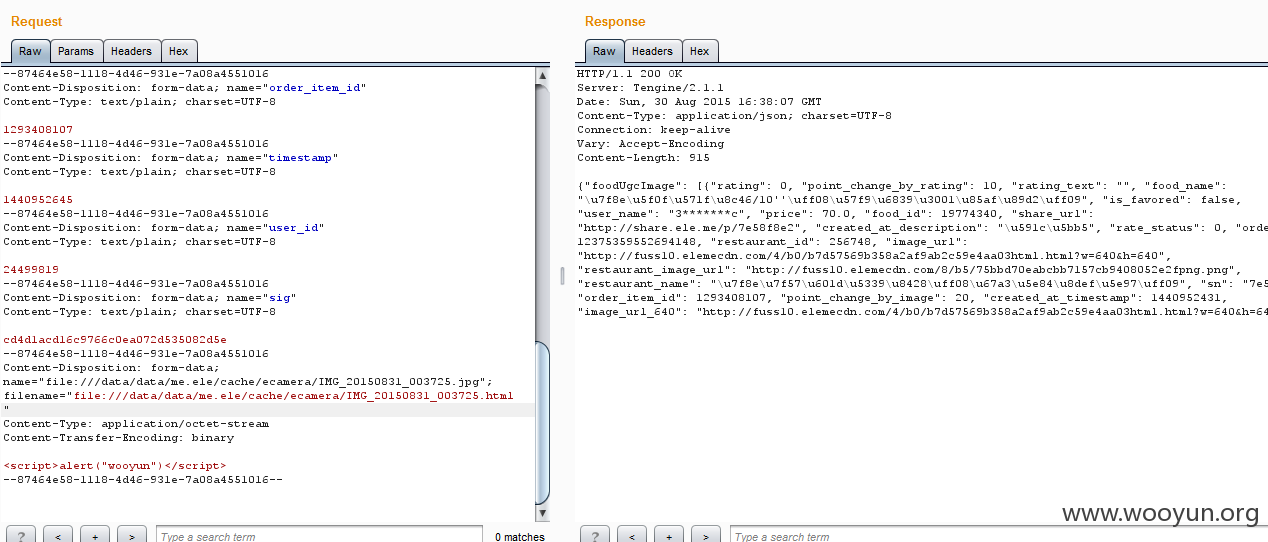Click the Request scrollbar up arrow
The width and height of the screenshot is (1268, 542).
(542, 75)
